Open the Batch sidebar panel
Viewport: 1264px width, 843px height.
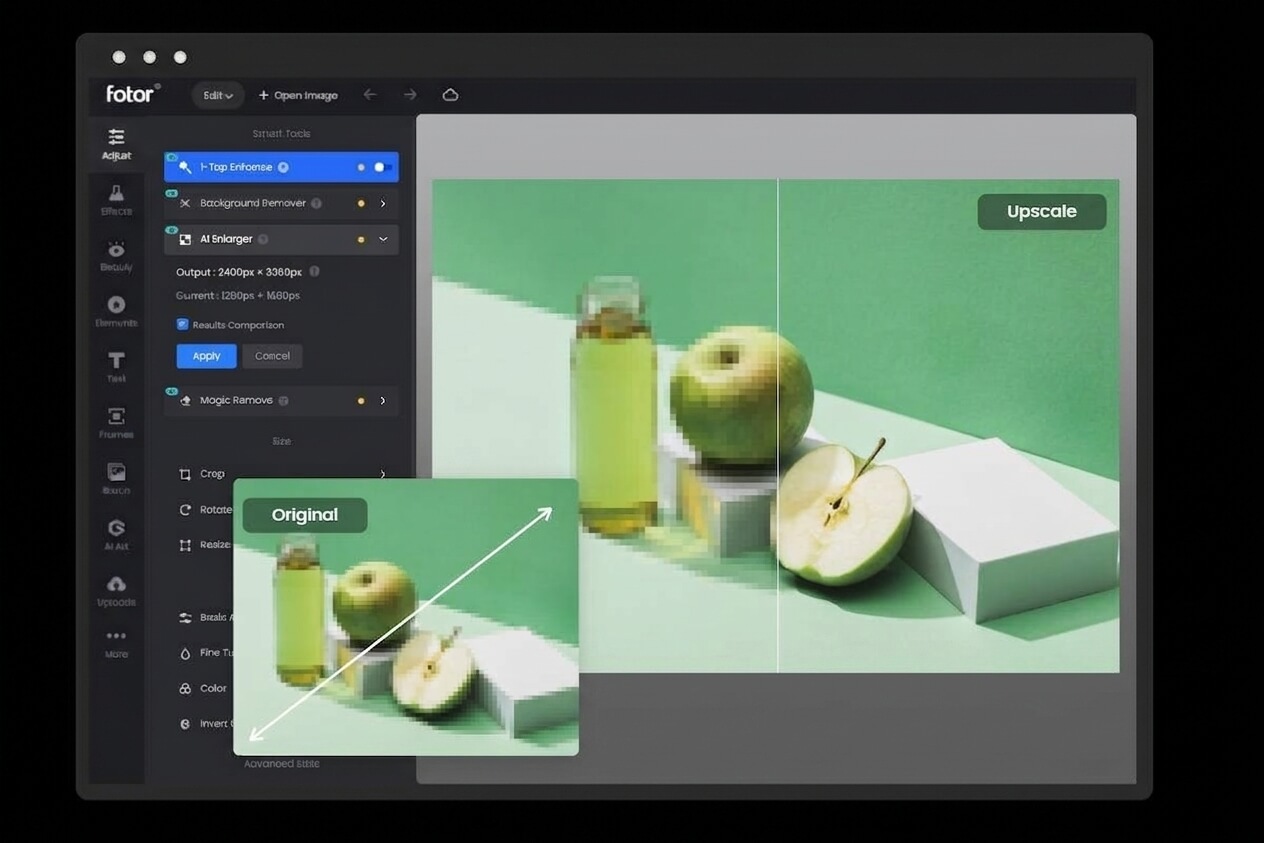(116, 479)
